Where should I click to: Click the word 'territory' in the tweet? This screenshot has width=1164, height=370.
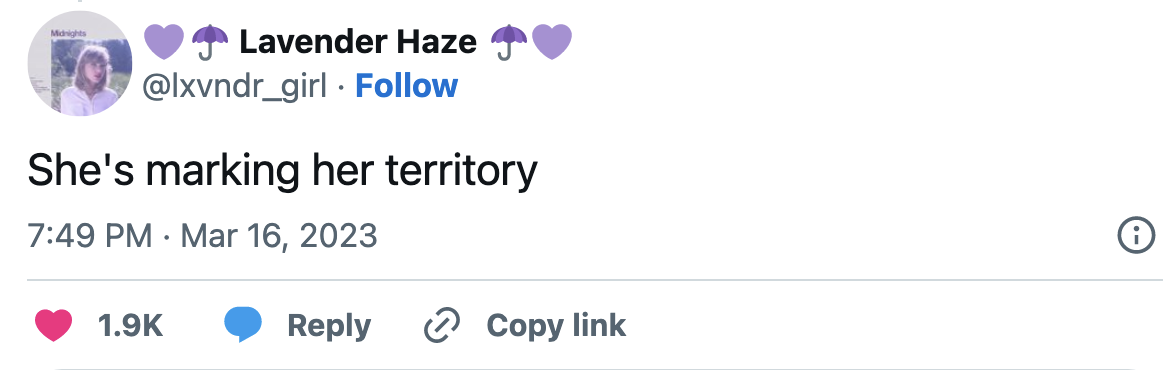click(x=461, y=172)
